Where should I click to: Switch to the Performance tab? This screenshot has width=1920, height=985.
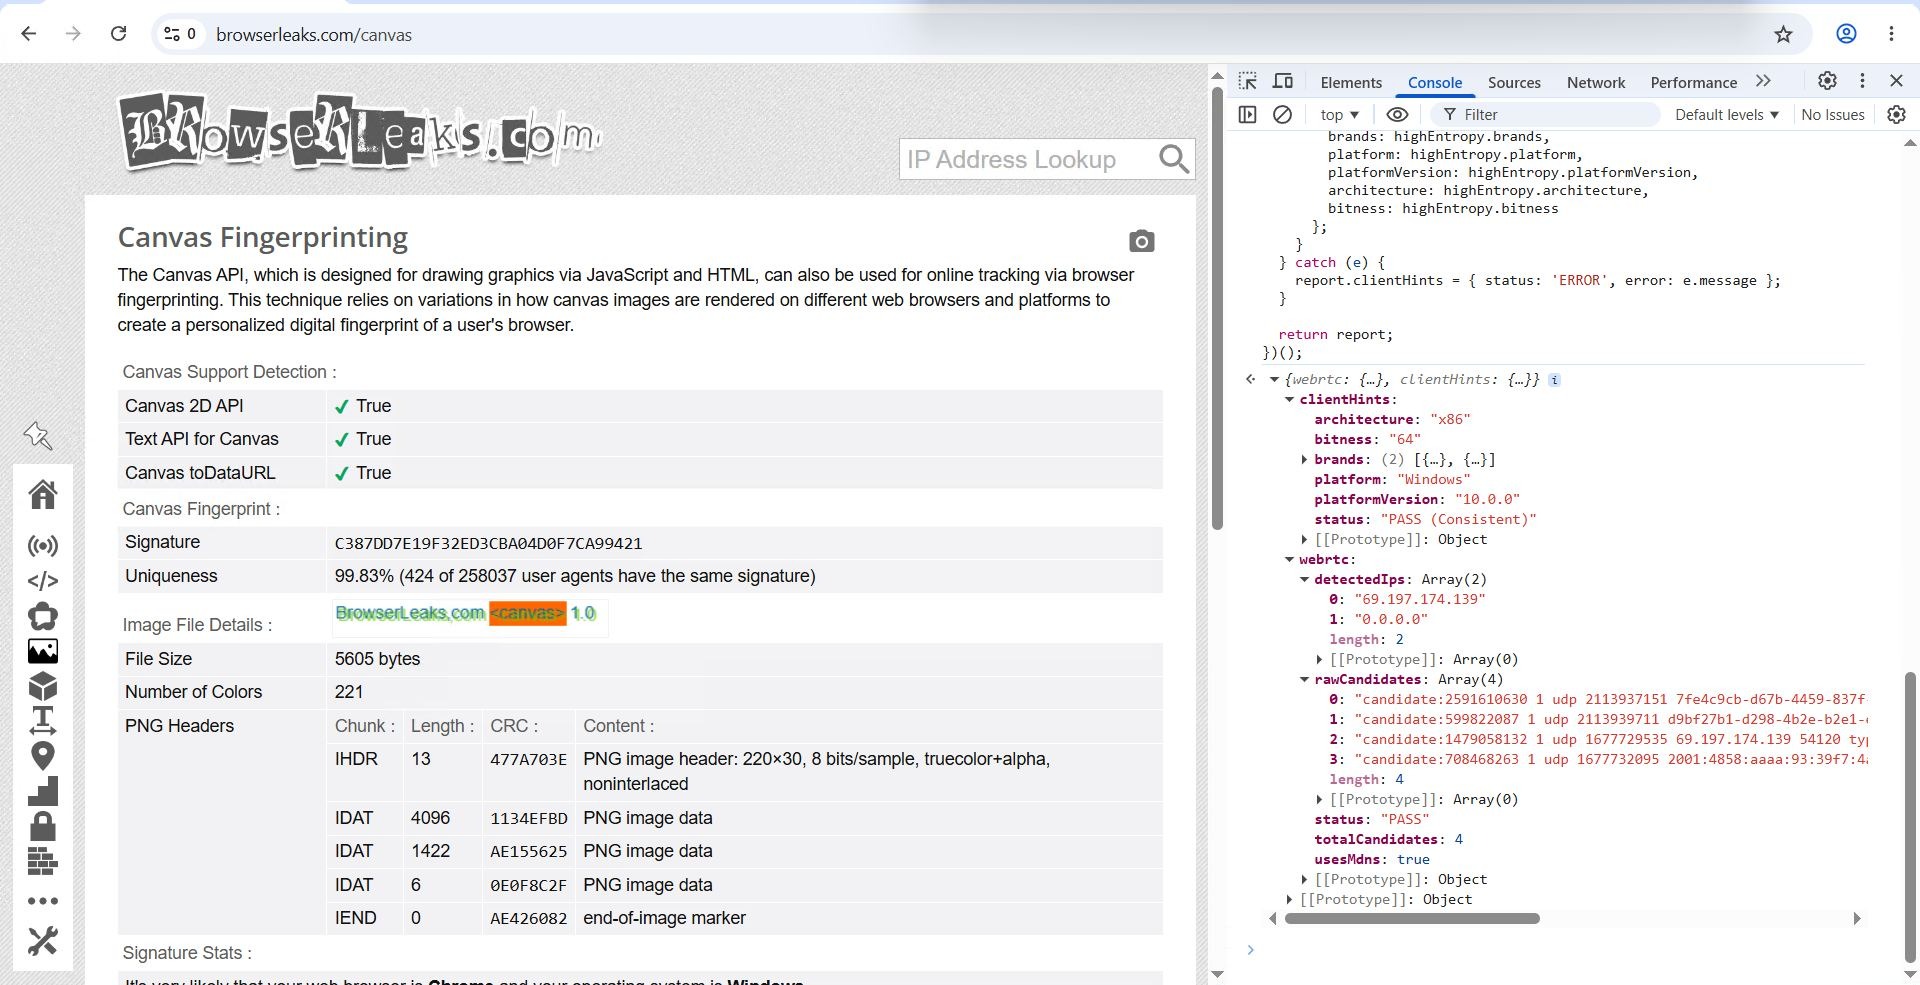tap(1693, 82)
